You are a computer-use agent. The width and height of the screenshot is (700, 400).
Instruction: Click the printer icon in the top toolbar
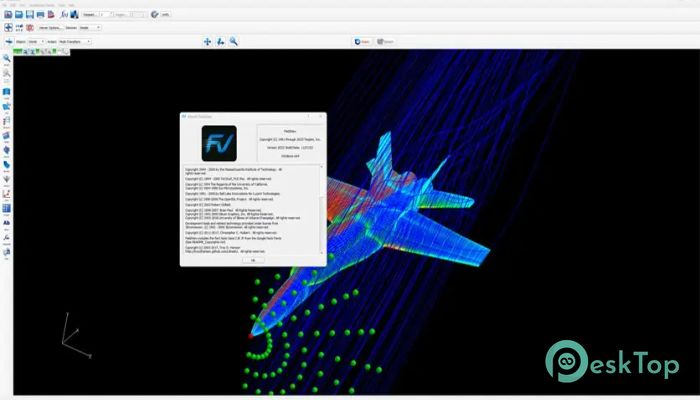click(41, 15)
